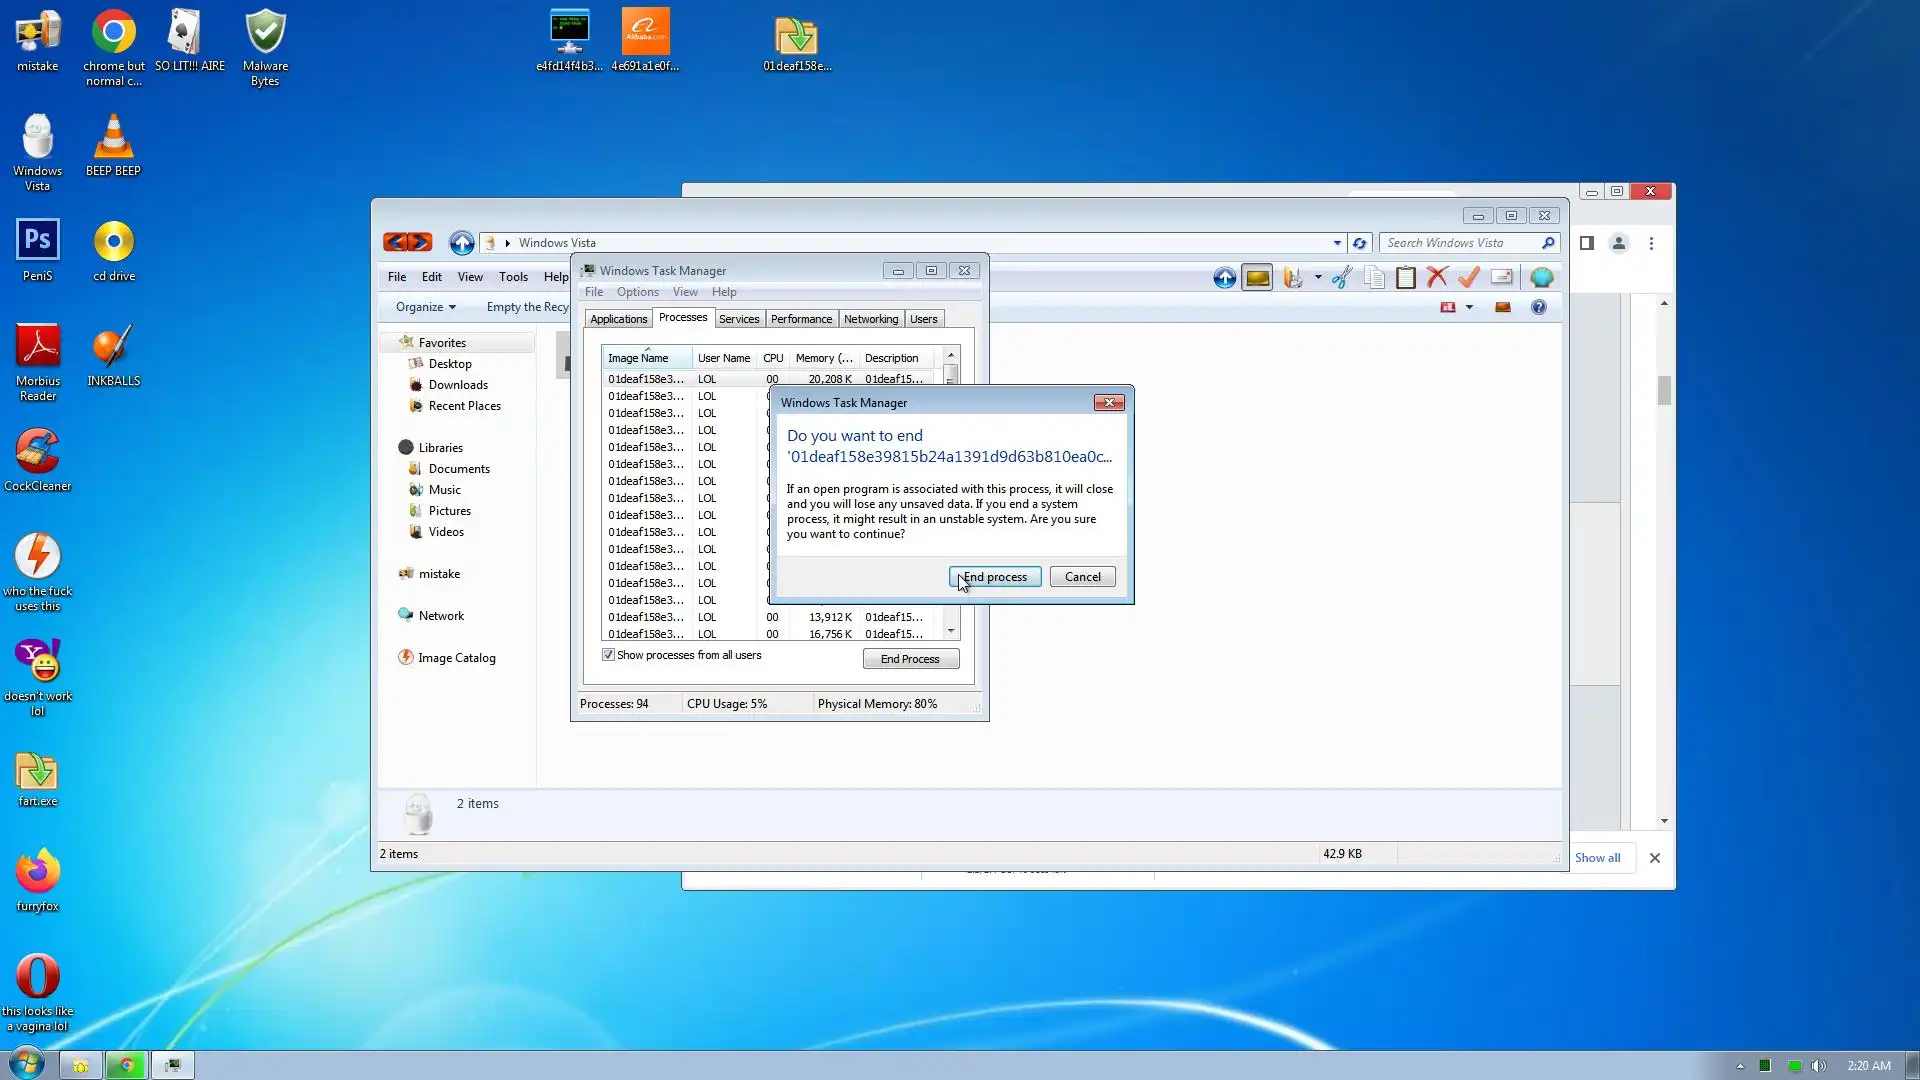This screenshot has width=1920, height=1080.
Task: Confirm with the End process button
Action: [x=994, y=577]
